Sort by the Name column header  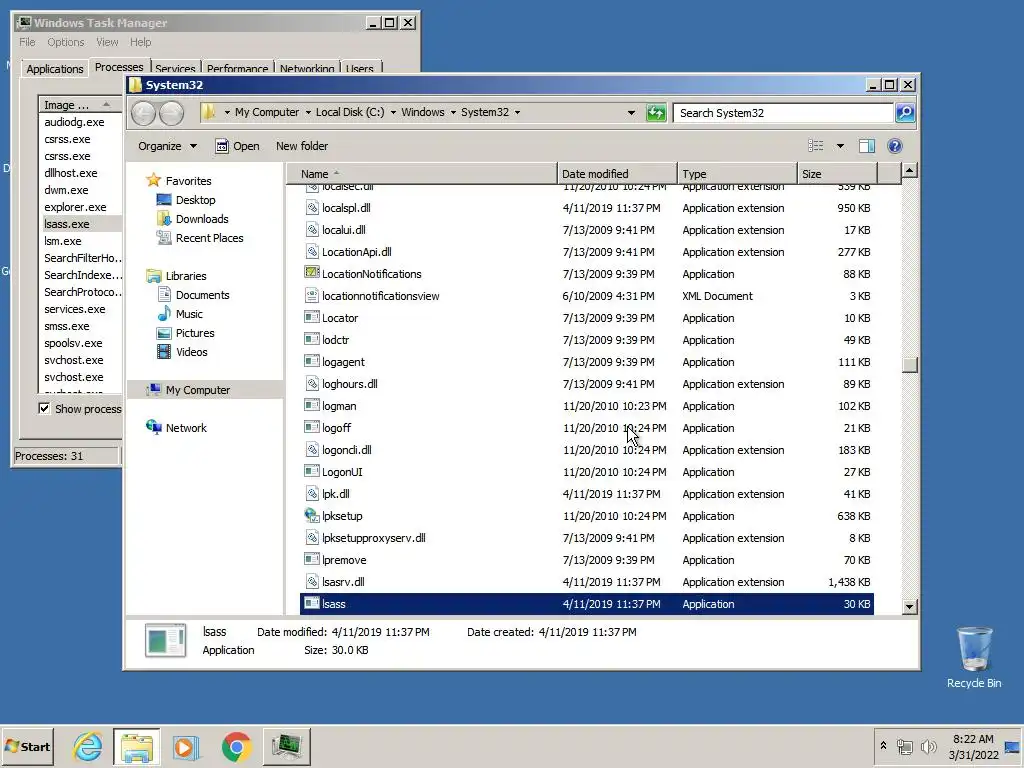(x=422, y=174)
